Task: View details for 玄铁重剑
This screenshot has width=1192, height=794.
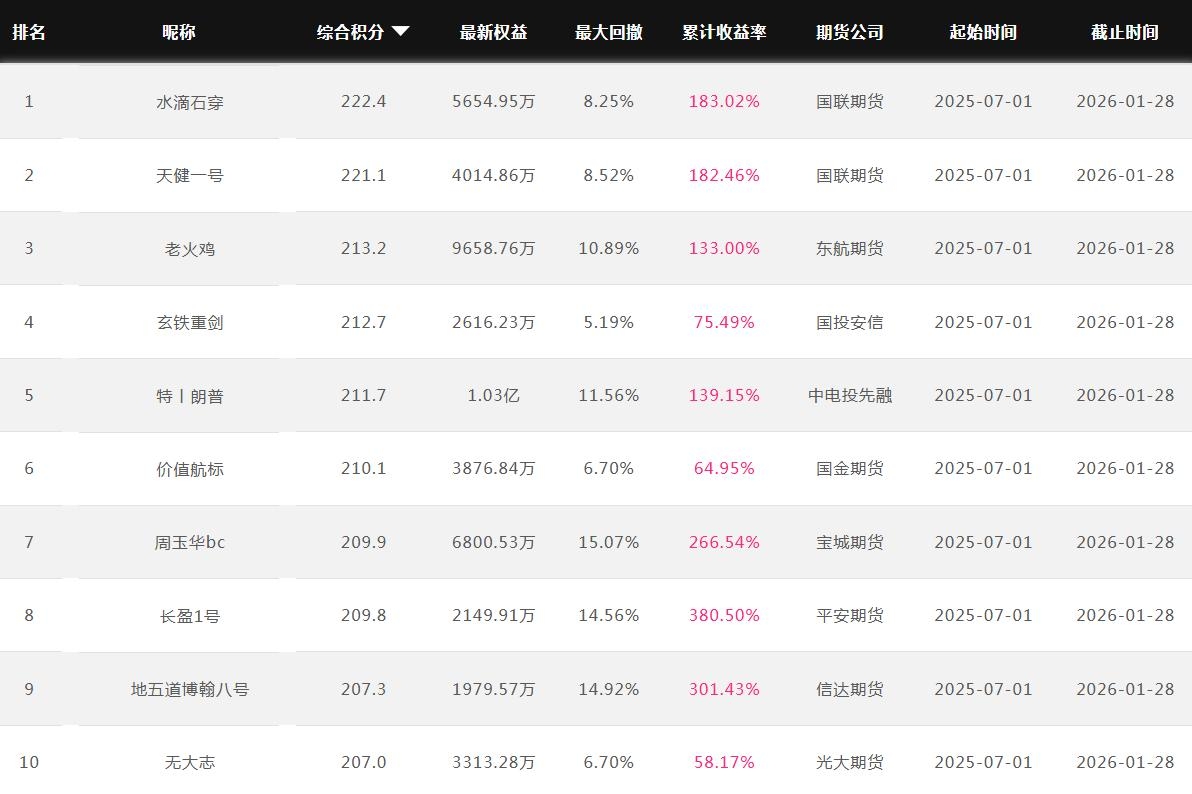Action: [x=189, y=323]
